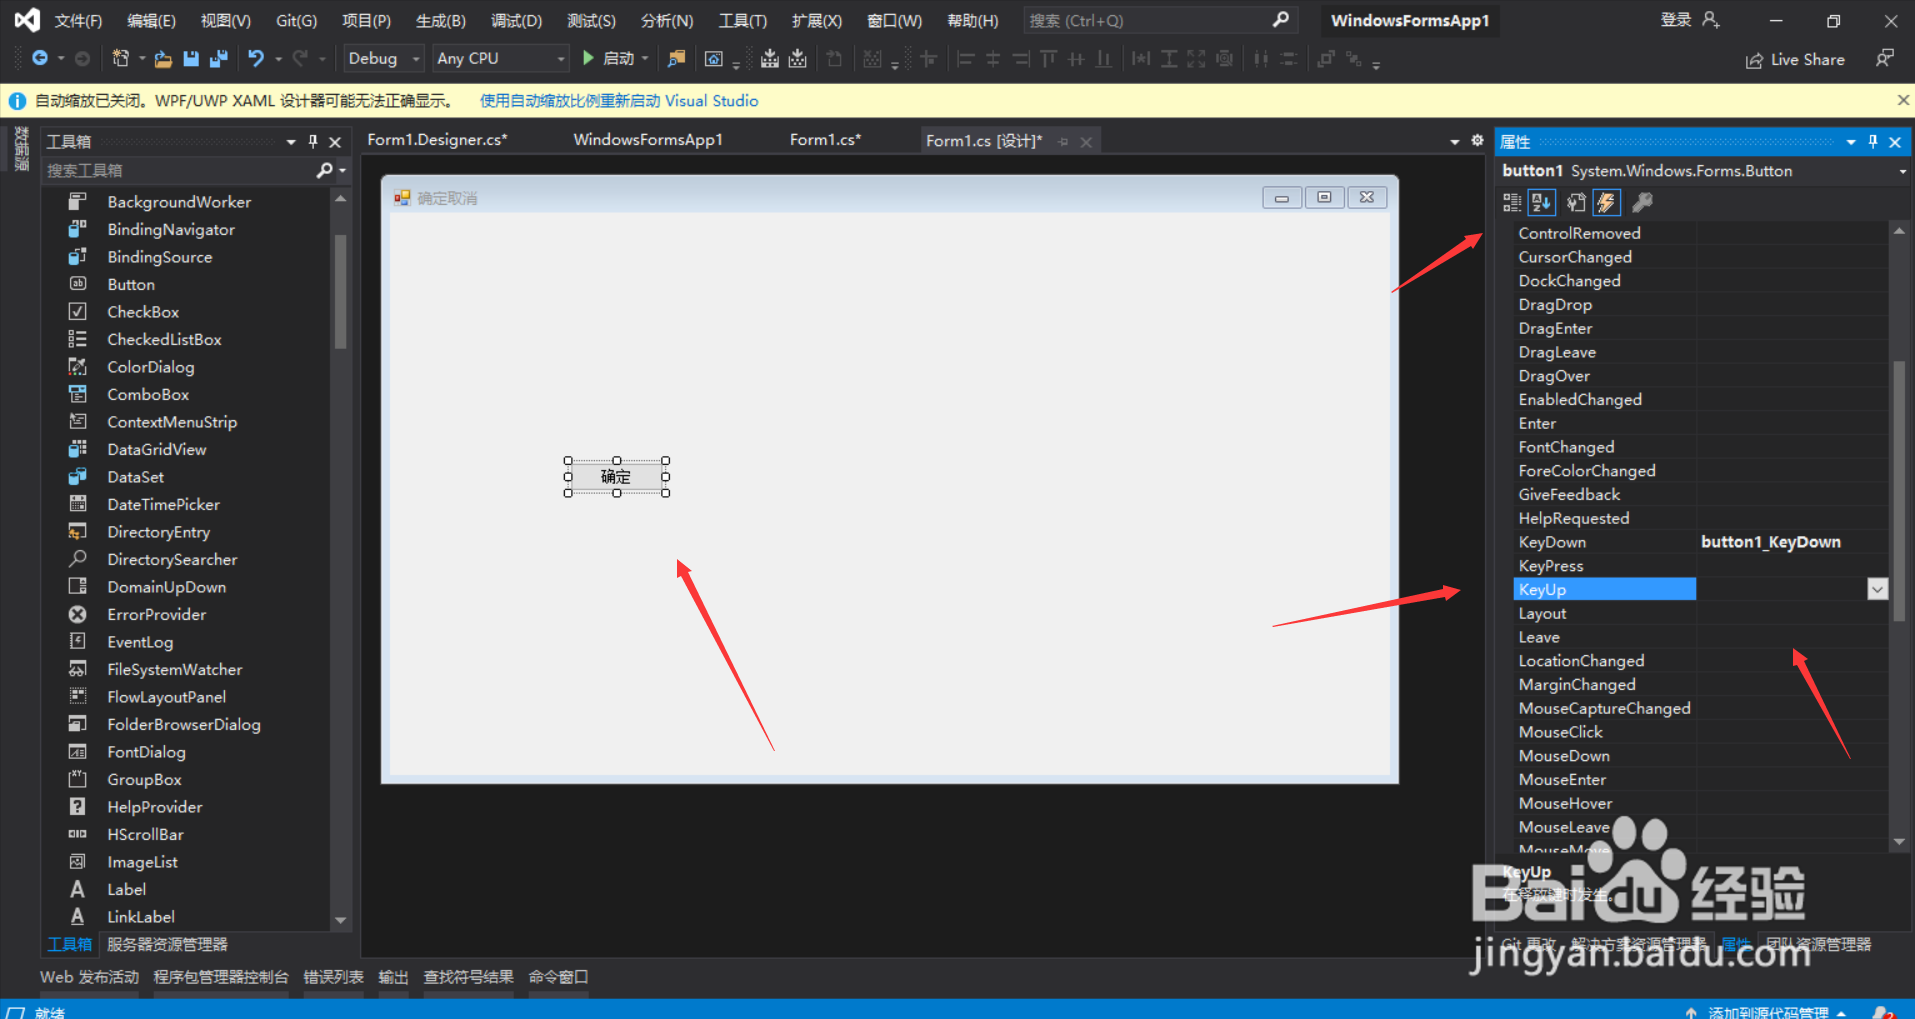Click the toolbox scroll down arrow

[x=340, y=920]
